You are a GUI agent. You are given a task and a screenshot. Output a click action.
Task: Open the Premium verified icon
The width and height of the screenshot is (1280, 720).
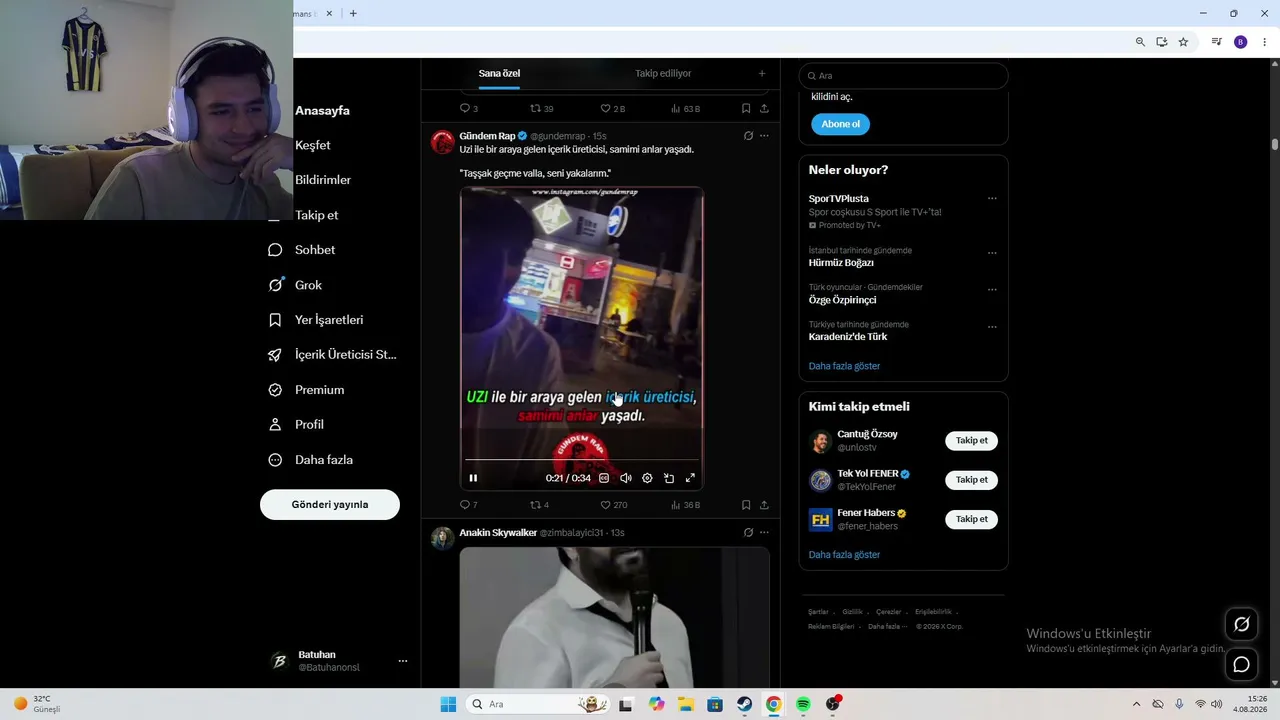[275, 390]
